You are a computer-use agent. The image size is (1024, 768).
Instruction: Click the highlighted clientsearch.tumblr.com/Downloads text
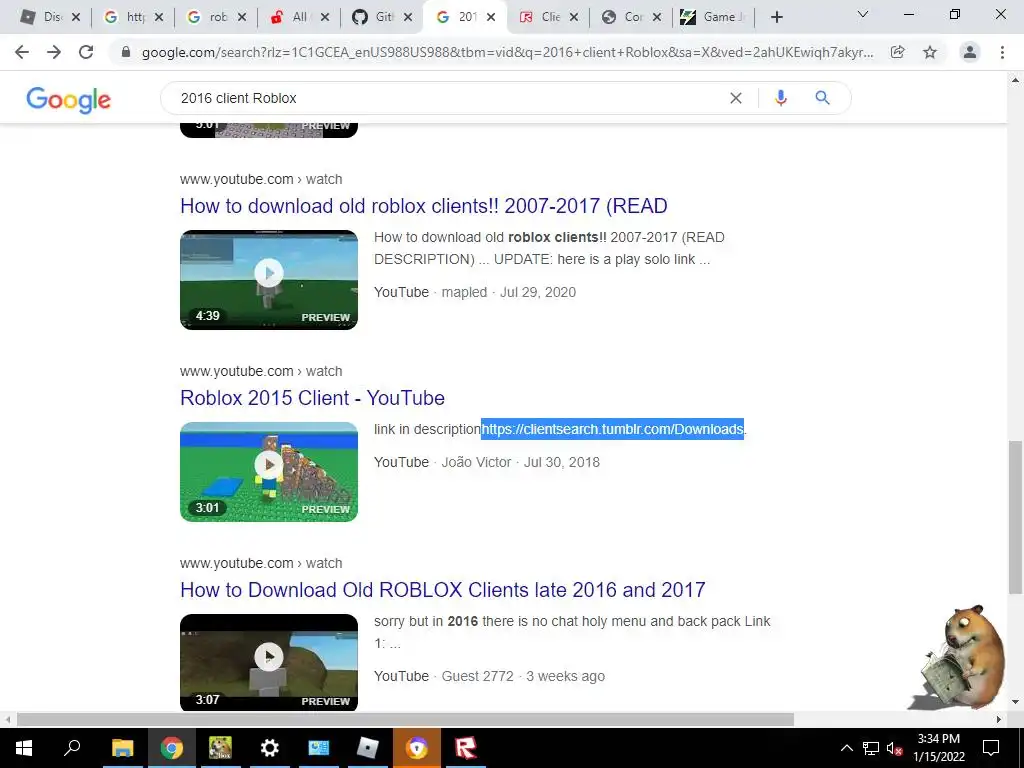click(613, 429)
